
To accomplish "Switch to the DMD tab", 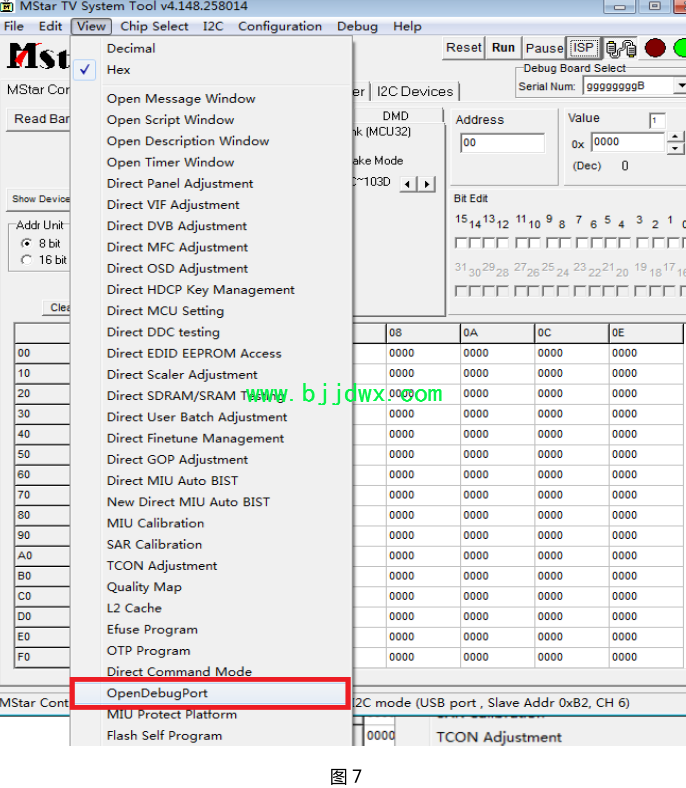I will [x=396, y=116].
